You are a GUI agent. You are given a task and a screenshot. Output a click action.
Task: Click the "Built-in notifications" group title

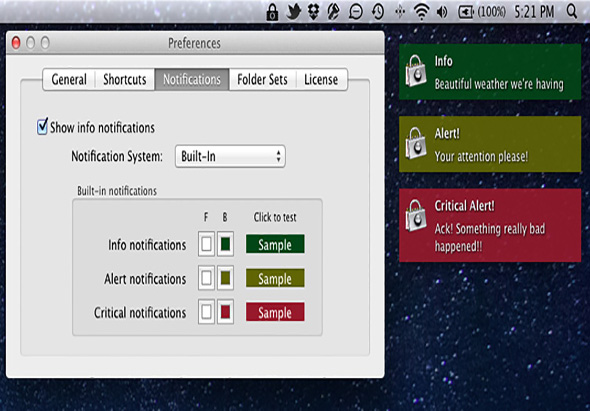pos(117,191)
